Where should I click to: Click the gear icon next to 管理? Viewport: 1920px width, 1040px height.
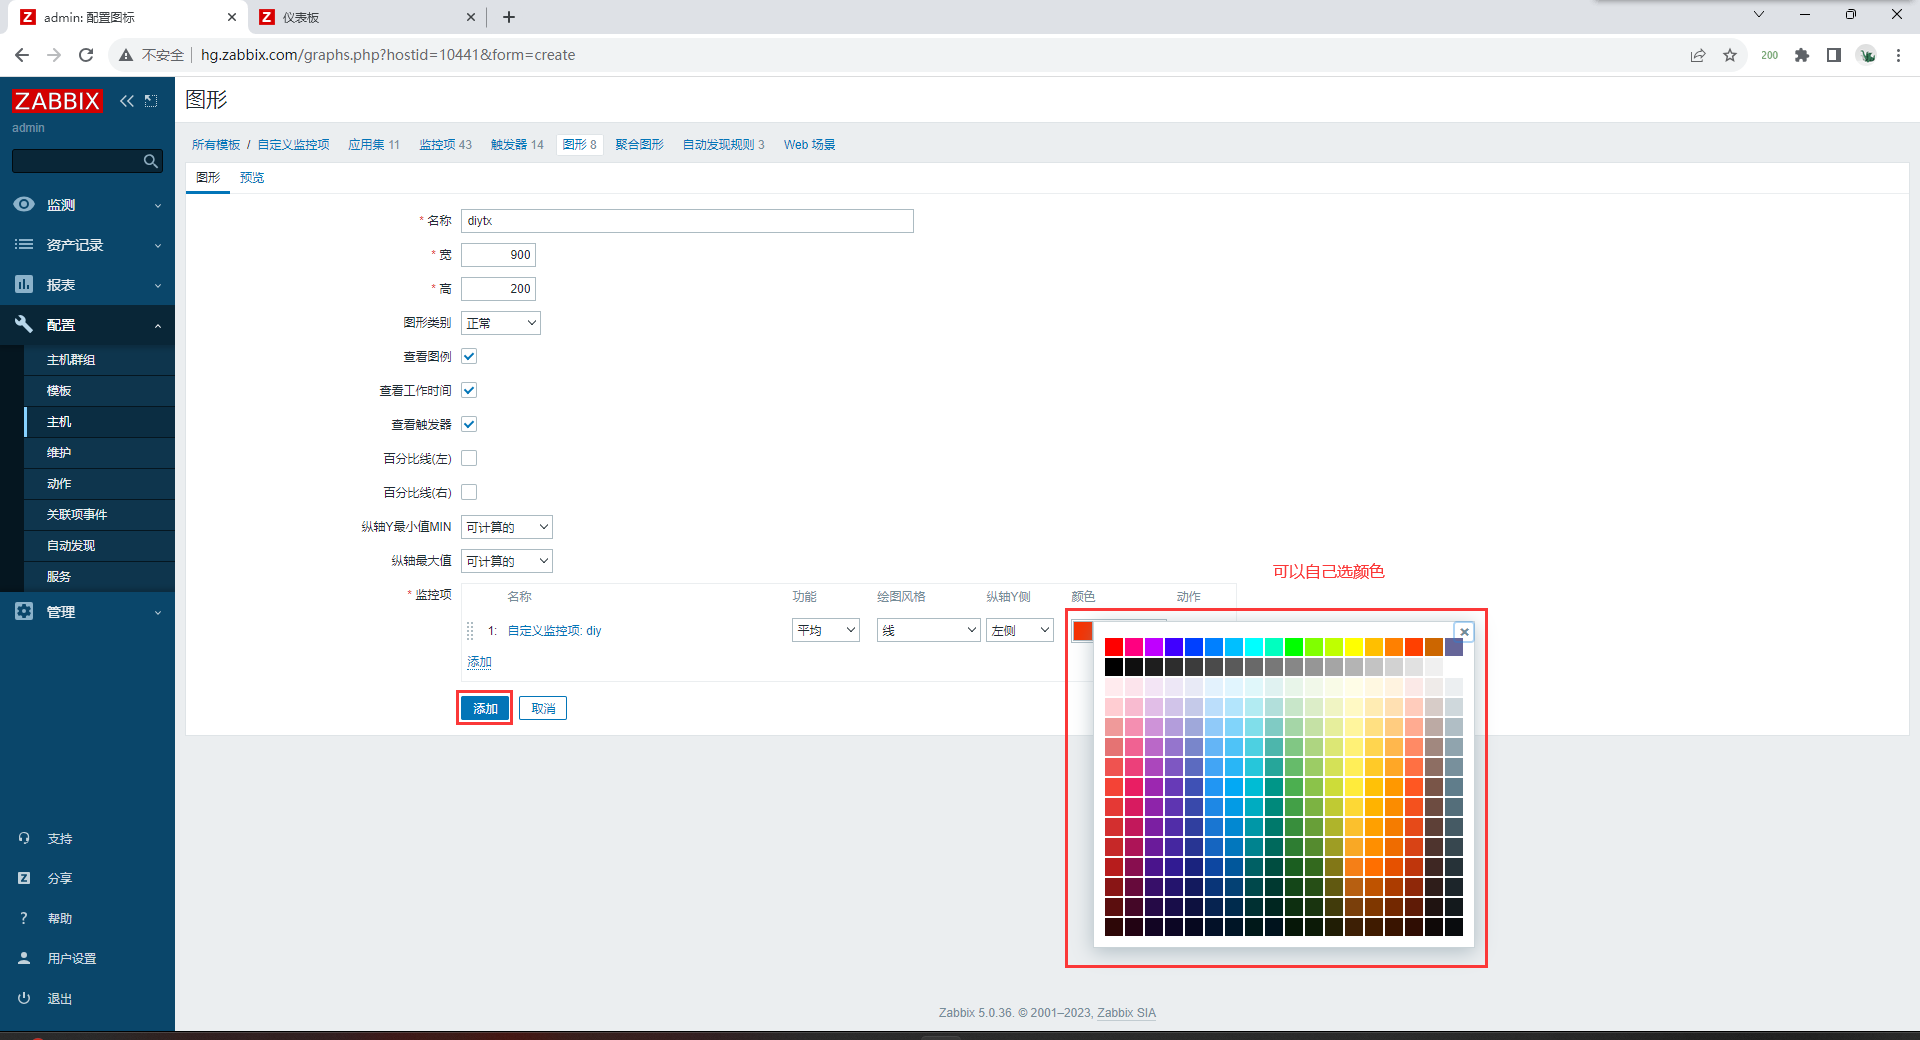tap(24, 611)
